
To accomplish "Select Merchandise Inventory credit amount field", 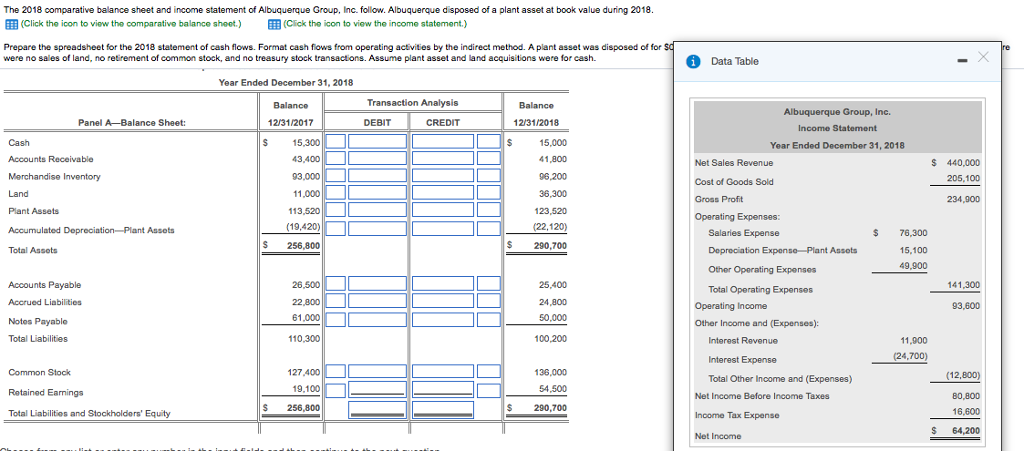I will pyautogui.click(x=443, y=175).
